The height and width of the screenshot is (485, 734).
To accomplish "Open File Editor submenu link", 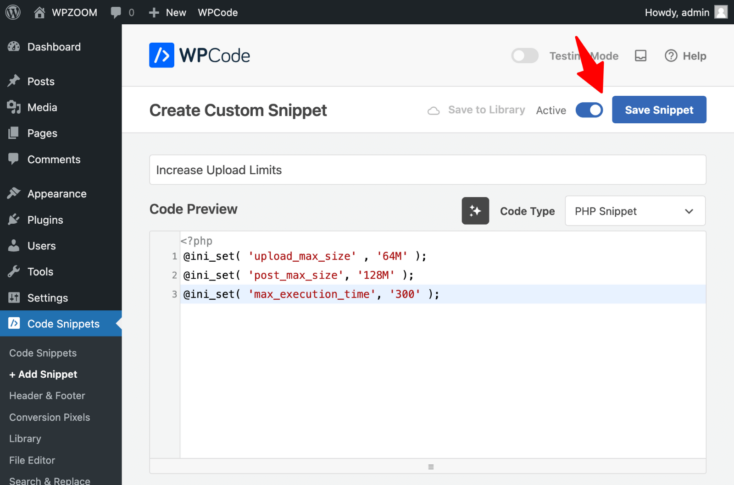I will [x=32, y=460].
